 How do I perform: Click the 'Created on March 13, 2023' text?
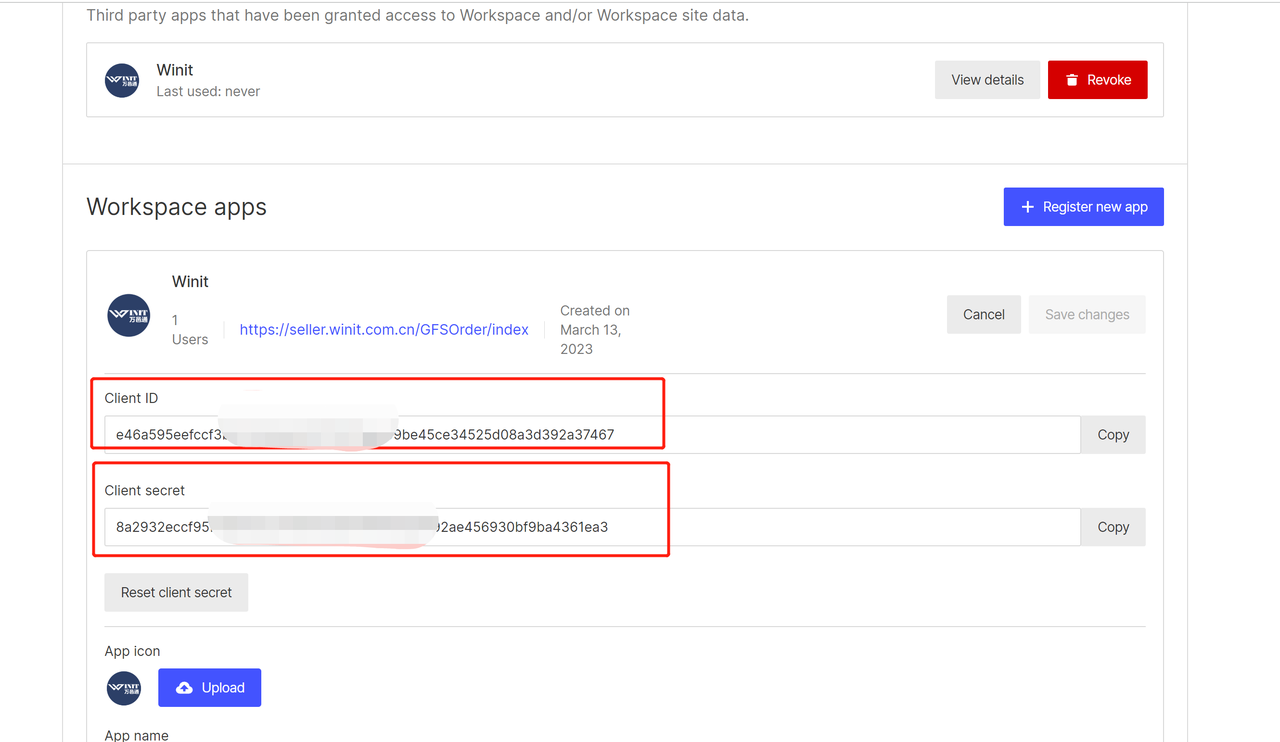[594, 330]
